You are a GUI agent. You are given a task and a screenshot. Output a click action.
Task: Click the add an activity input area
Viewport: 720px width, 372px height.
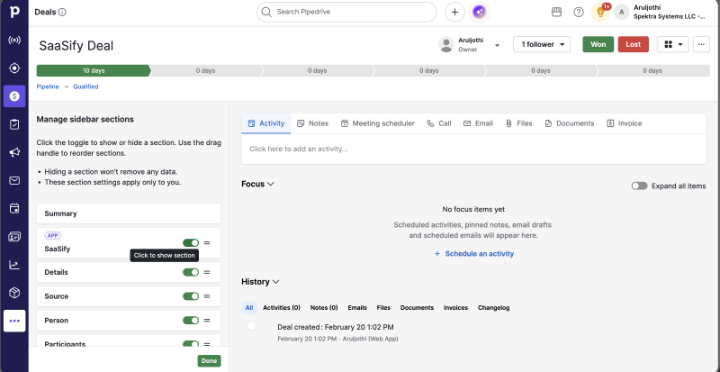pyautogui.click(x=473, y=149)
